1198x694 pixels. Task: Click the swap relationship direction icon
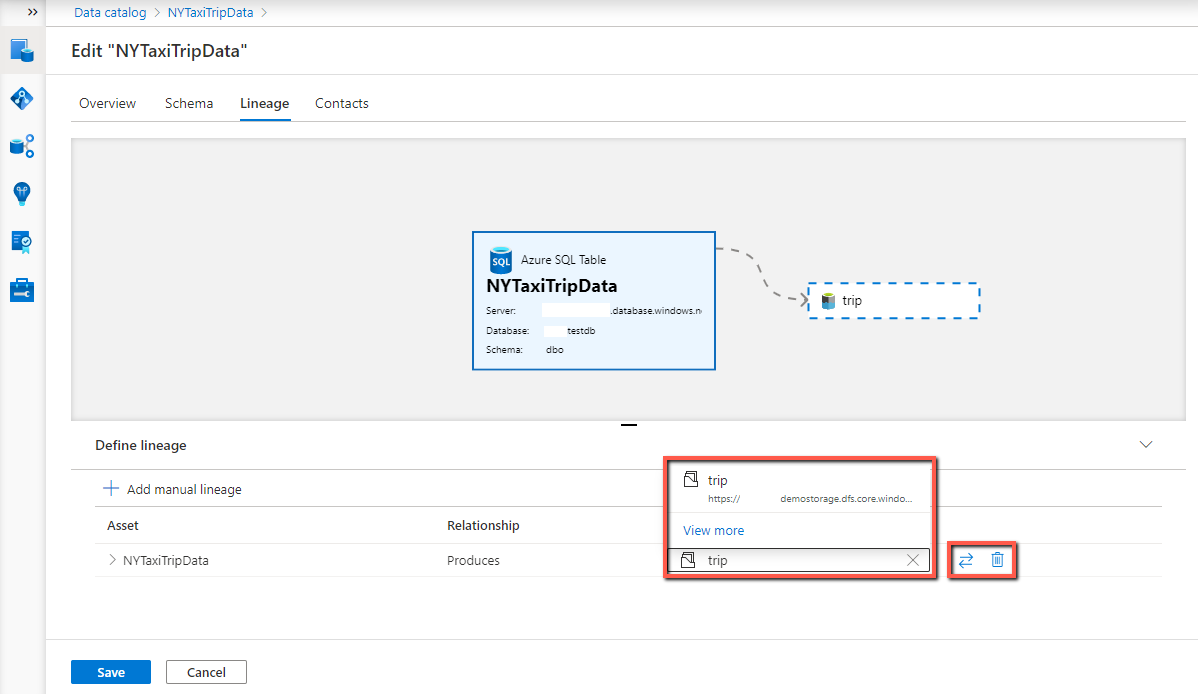pyautogui.click(x=965, y=560)
